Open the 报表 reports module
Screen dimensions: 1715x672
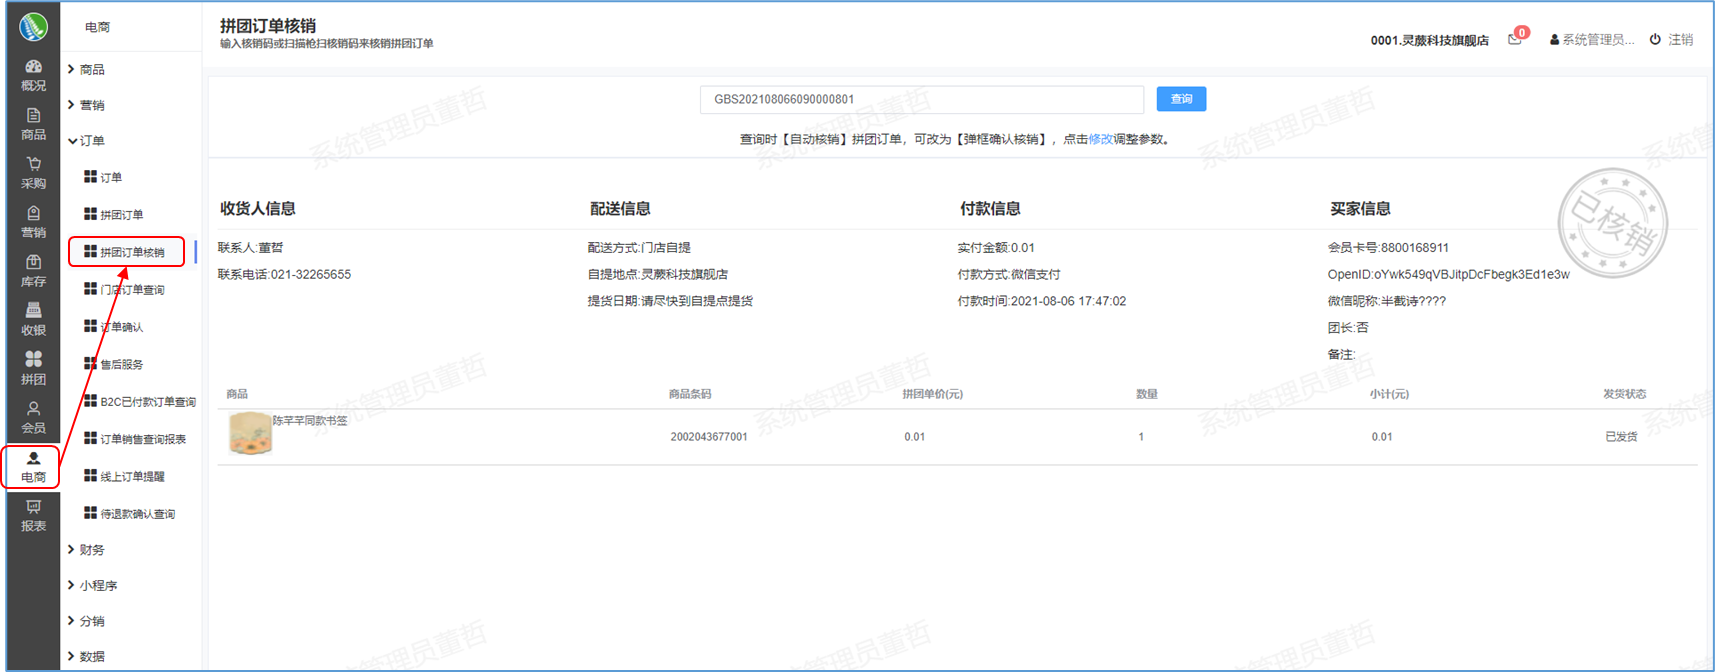[33, 515]
